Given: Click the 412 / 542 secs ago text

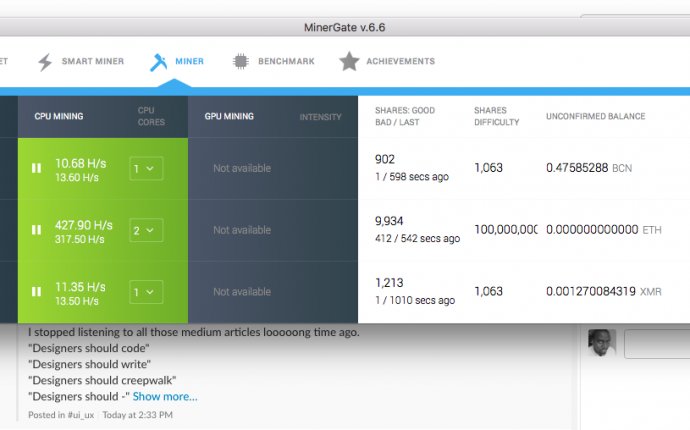Looking at the screenshot, I should coord(418,238).
